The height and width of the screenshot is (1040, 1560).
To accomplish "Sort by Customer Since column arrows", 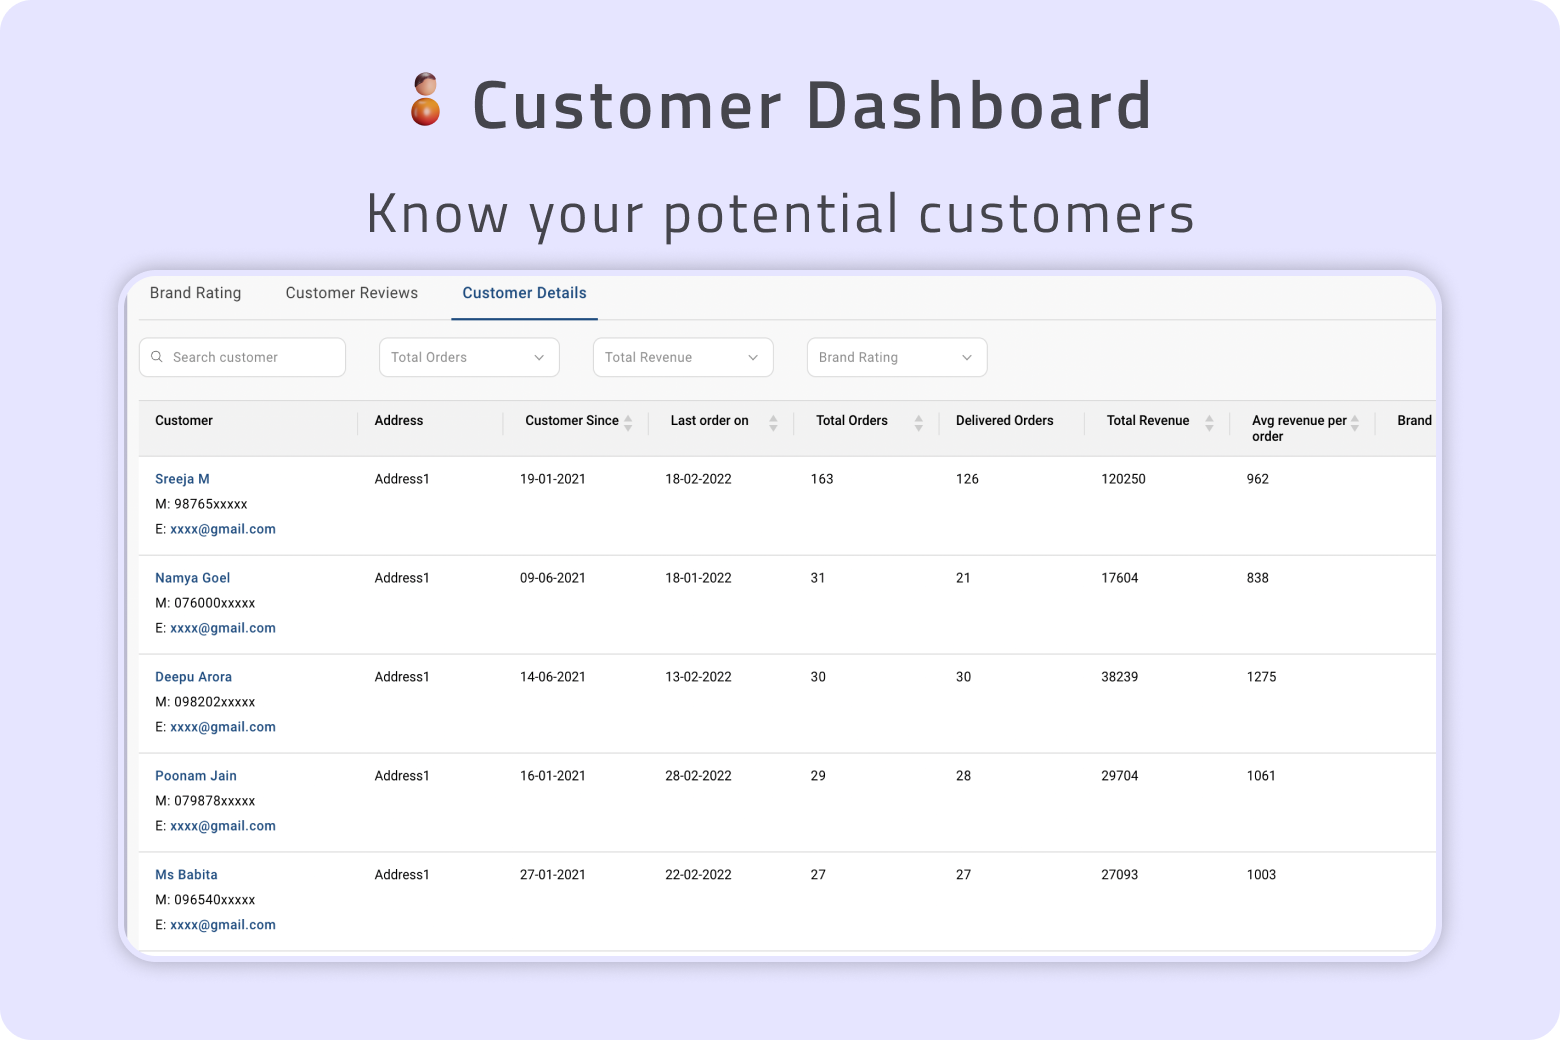I will (628, 422).
